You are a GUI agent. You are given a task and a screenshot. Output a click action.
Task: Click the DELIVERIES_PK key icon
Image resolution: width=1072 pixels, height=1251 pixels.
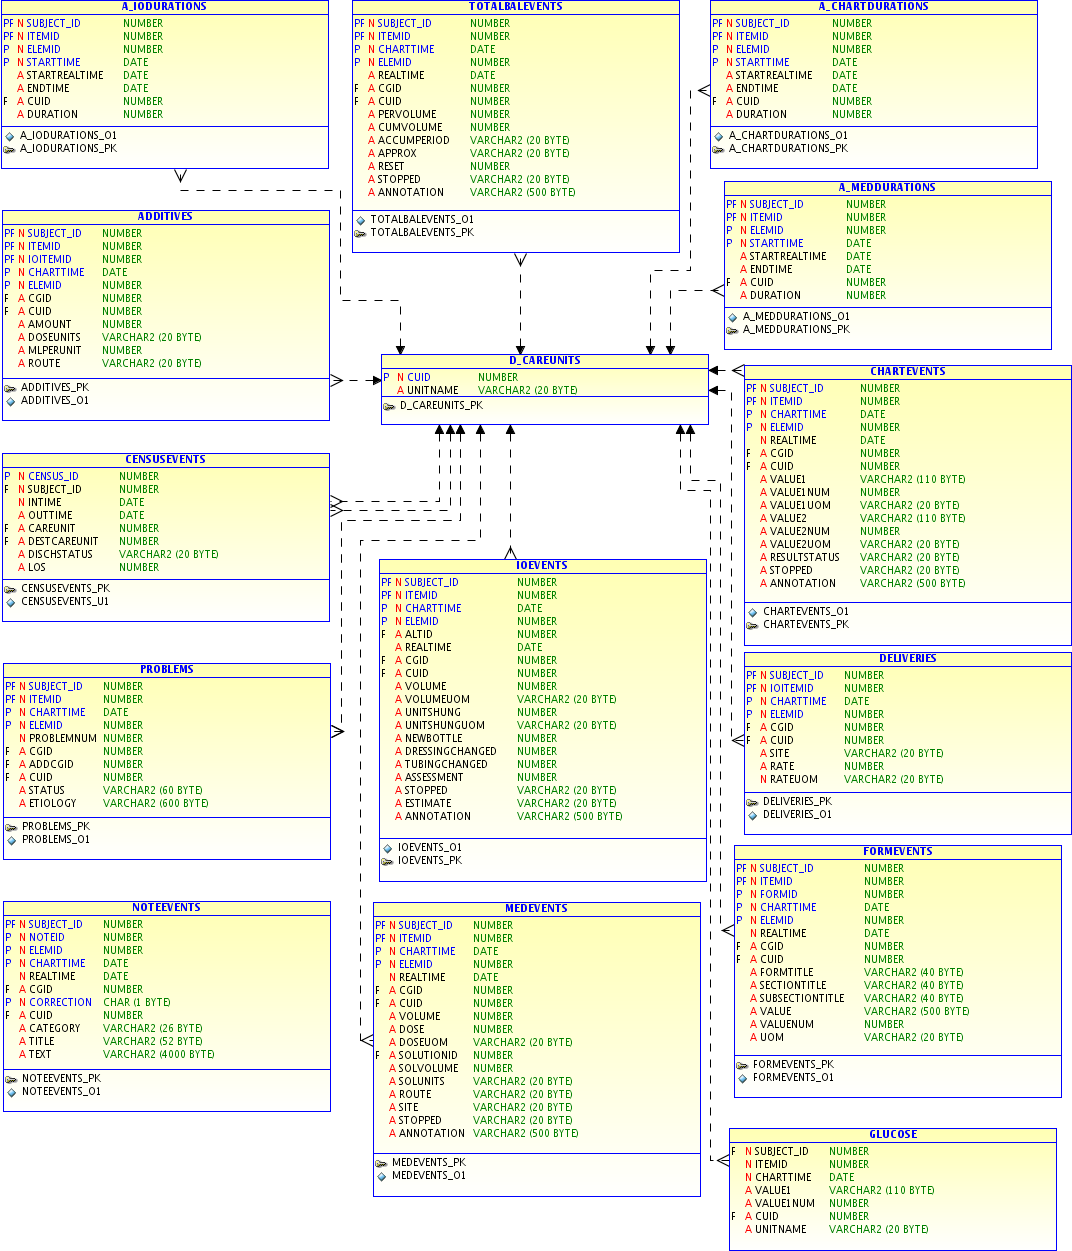coord(752,802)
